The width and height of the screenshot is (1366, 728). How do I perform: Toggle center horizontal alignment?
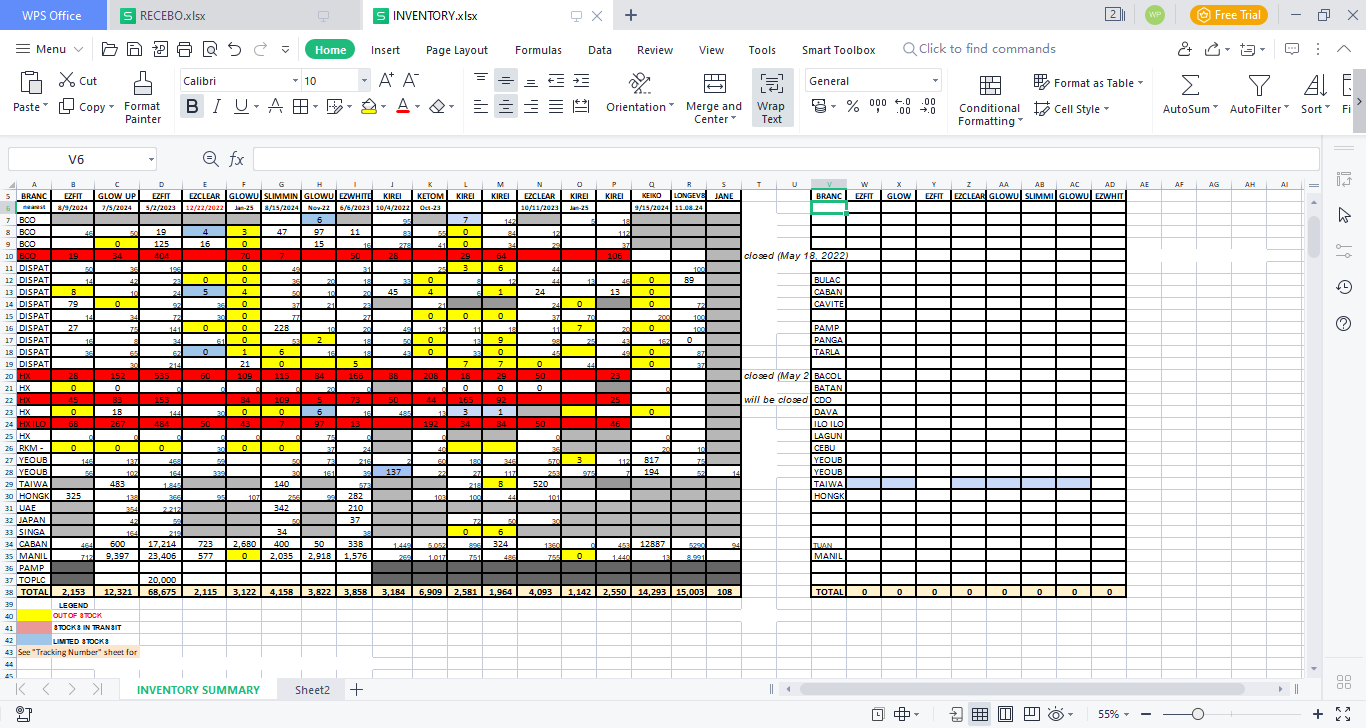tap(507, 107)
